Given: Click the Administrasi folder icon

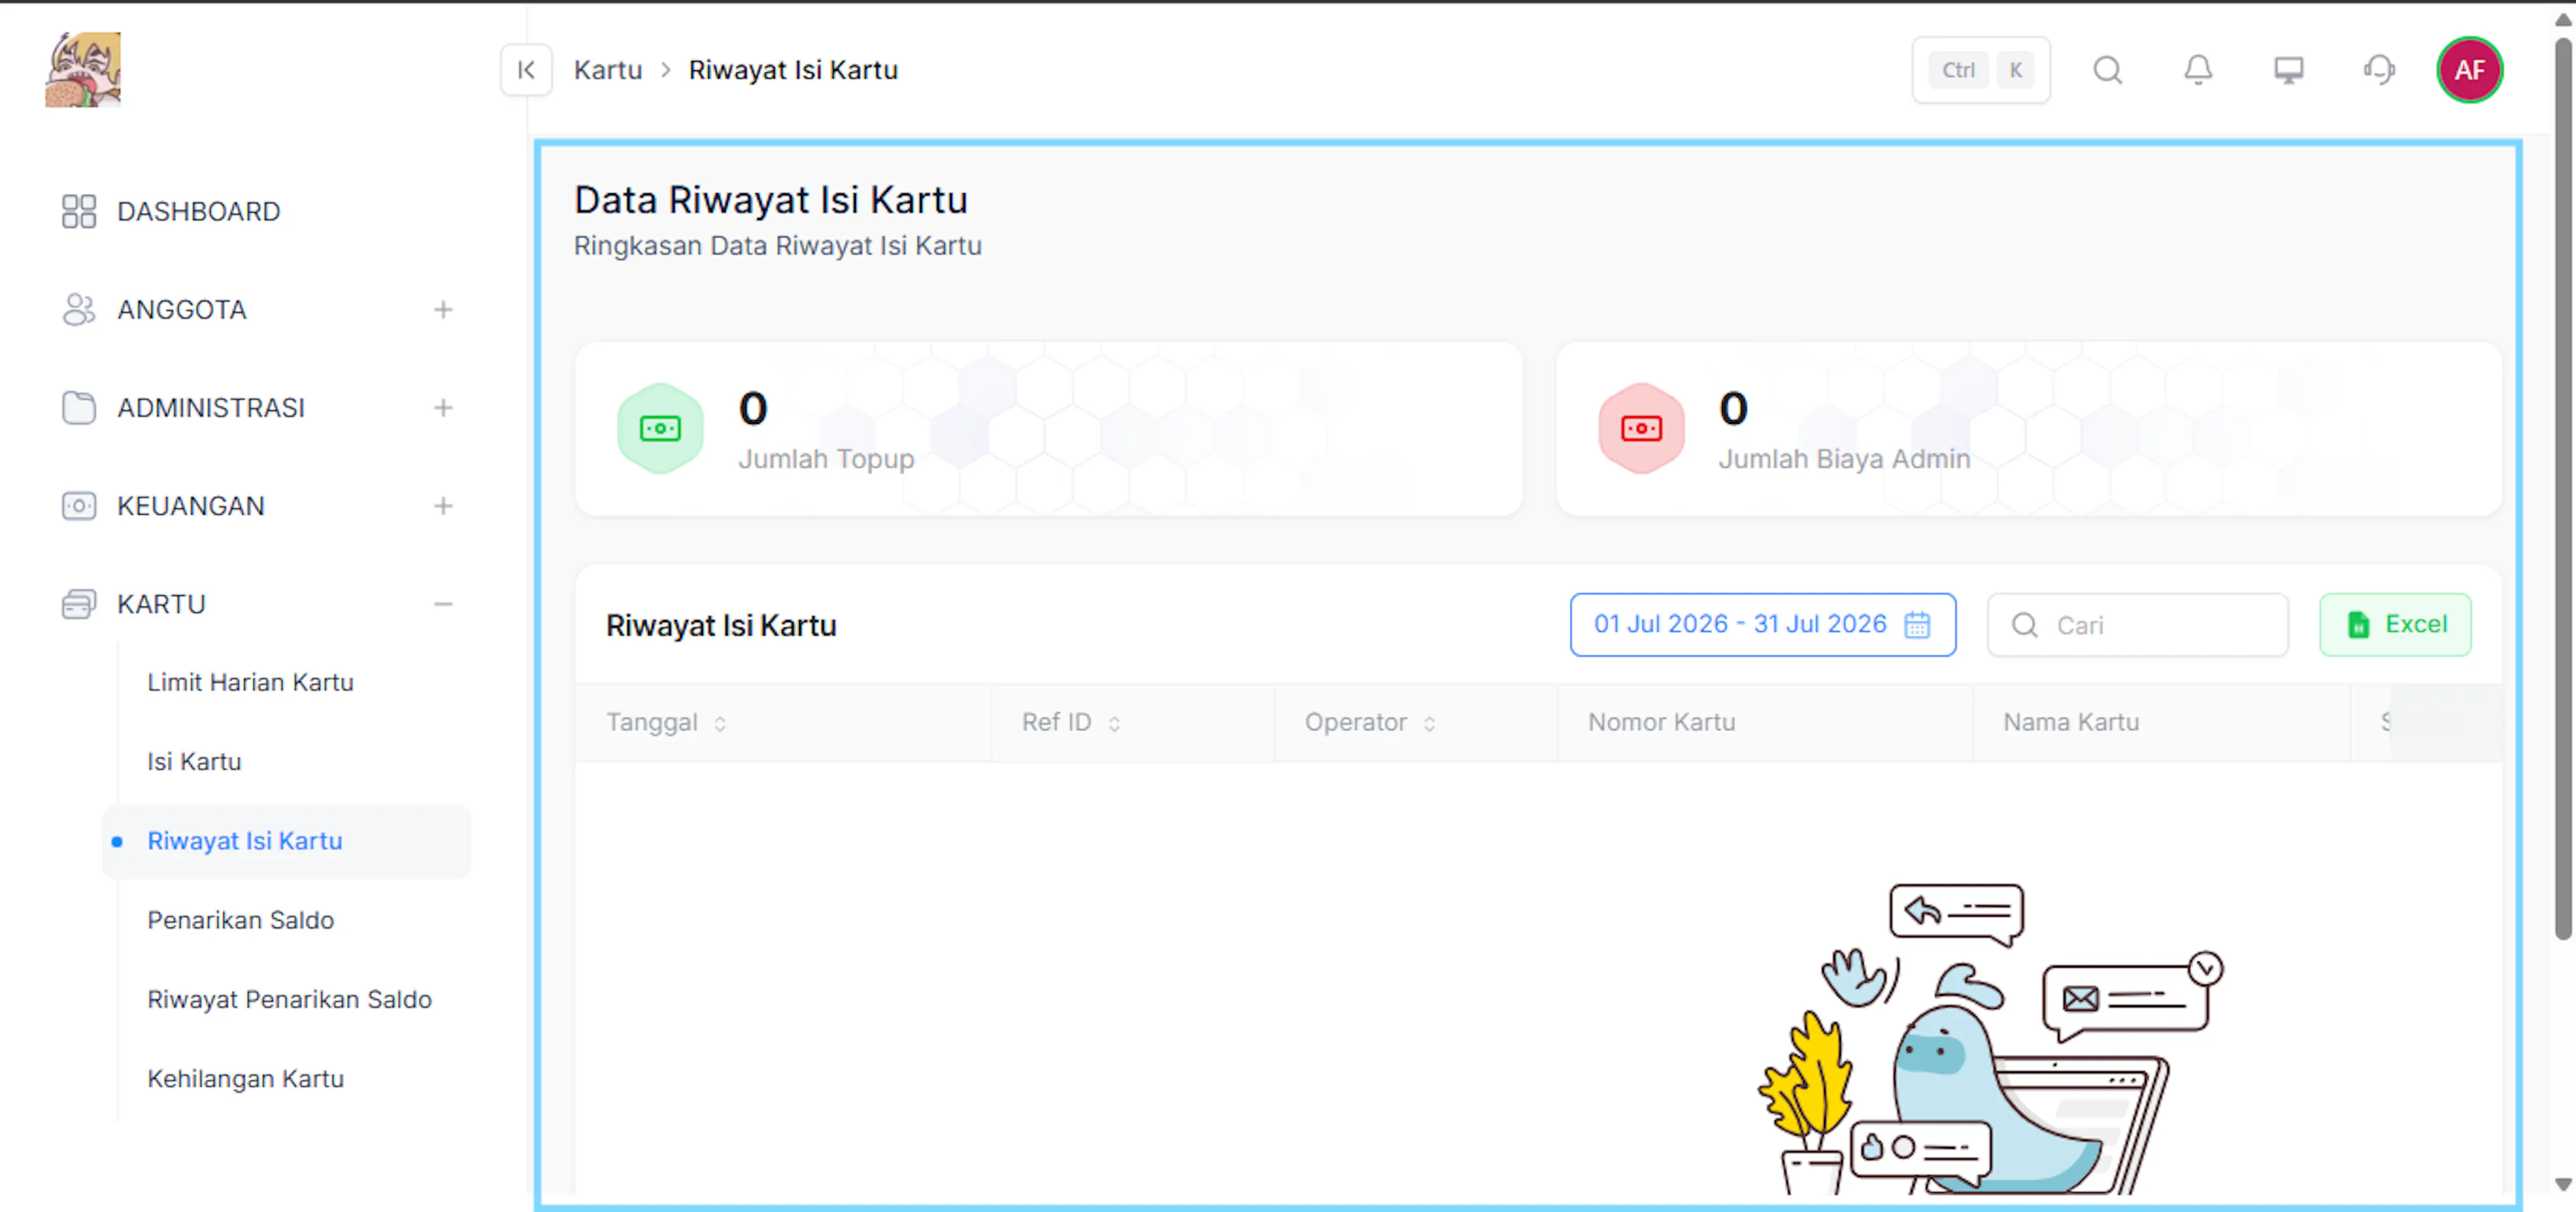Looking at the screenshot, I should pos(79,408).
